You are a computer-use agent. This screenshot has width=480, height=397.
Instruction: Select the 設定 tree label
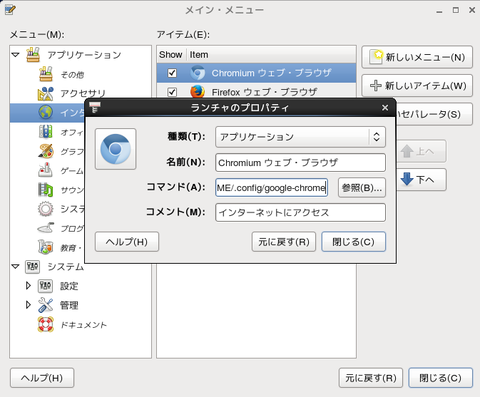(x=69, y=286)
